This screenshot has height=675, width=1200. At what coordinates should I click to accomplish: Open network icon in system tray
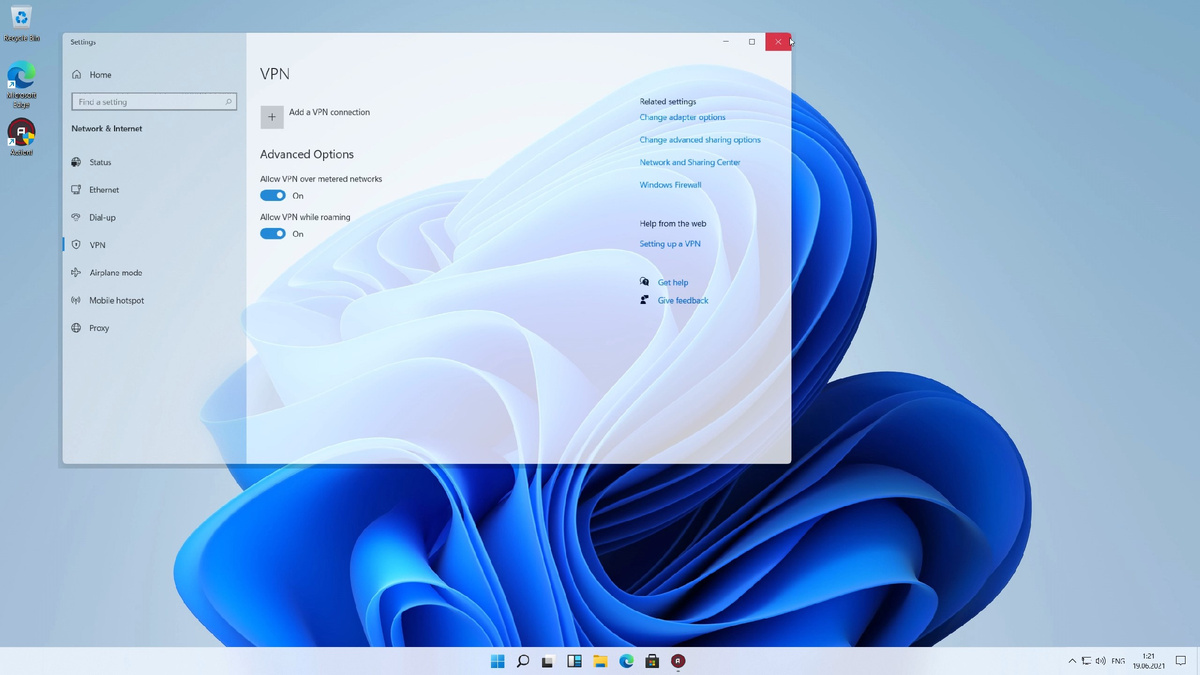click(1086, 661)
